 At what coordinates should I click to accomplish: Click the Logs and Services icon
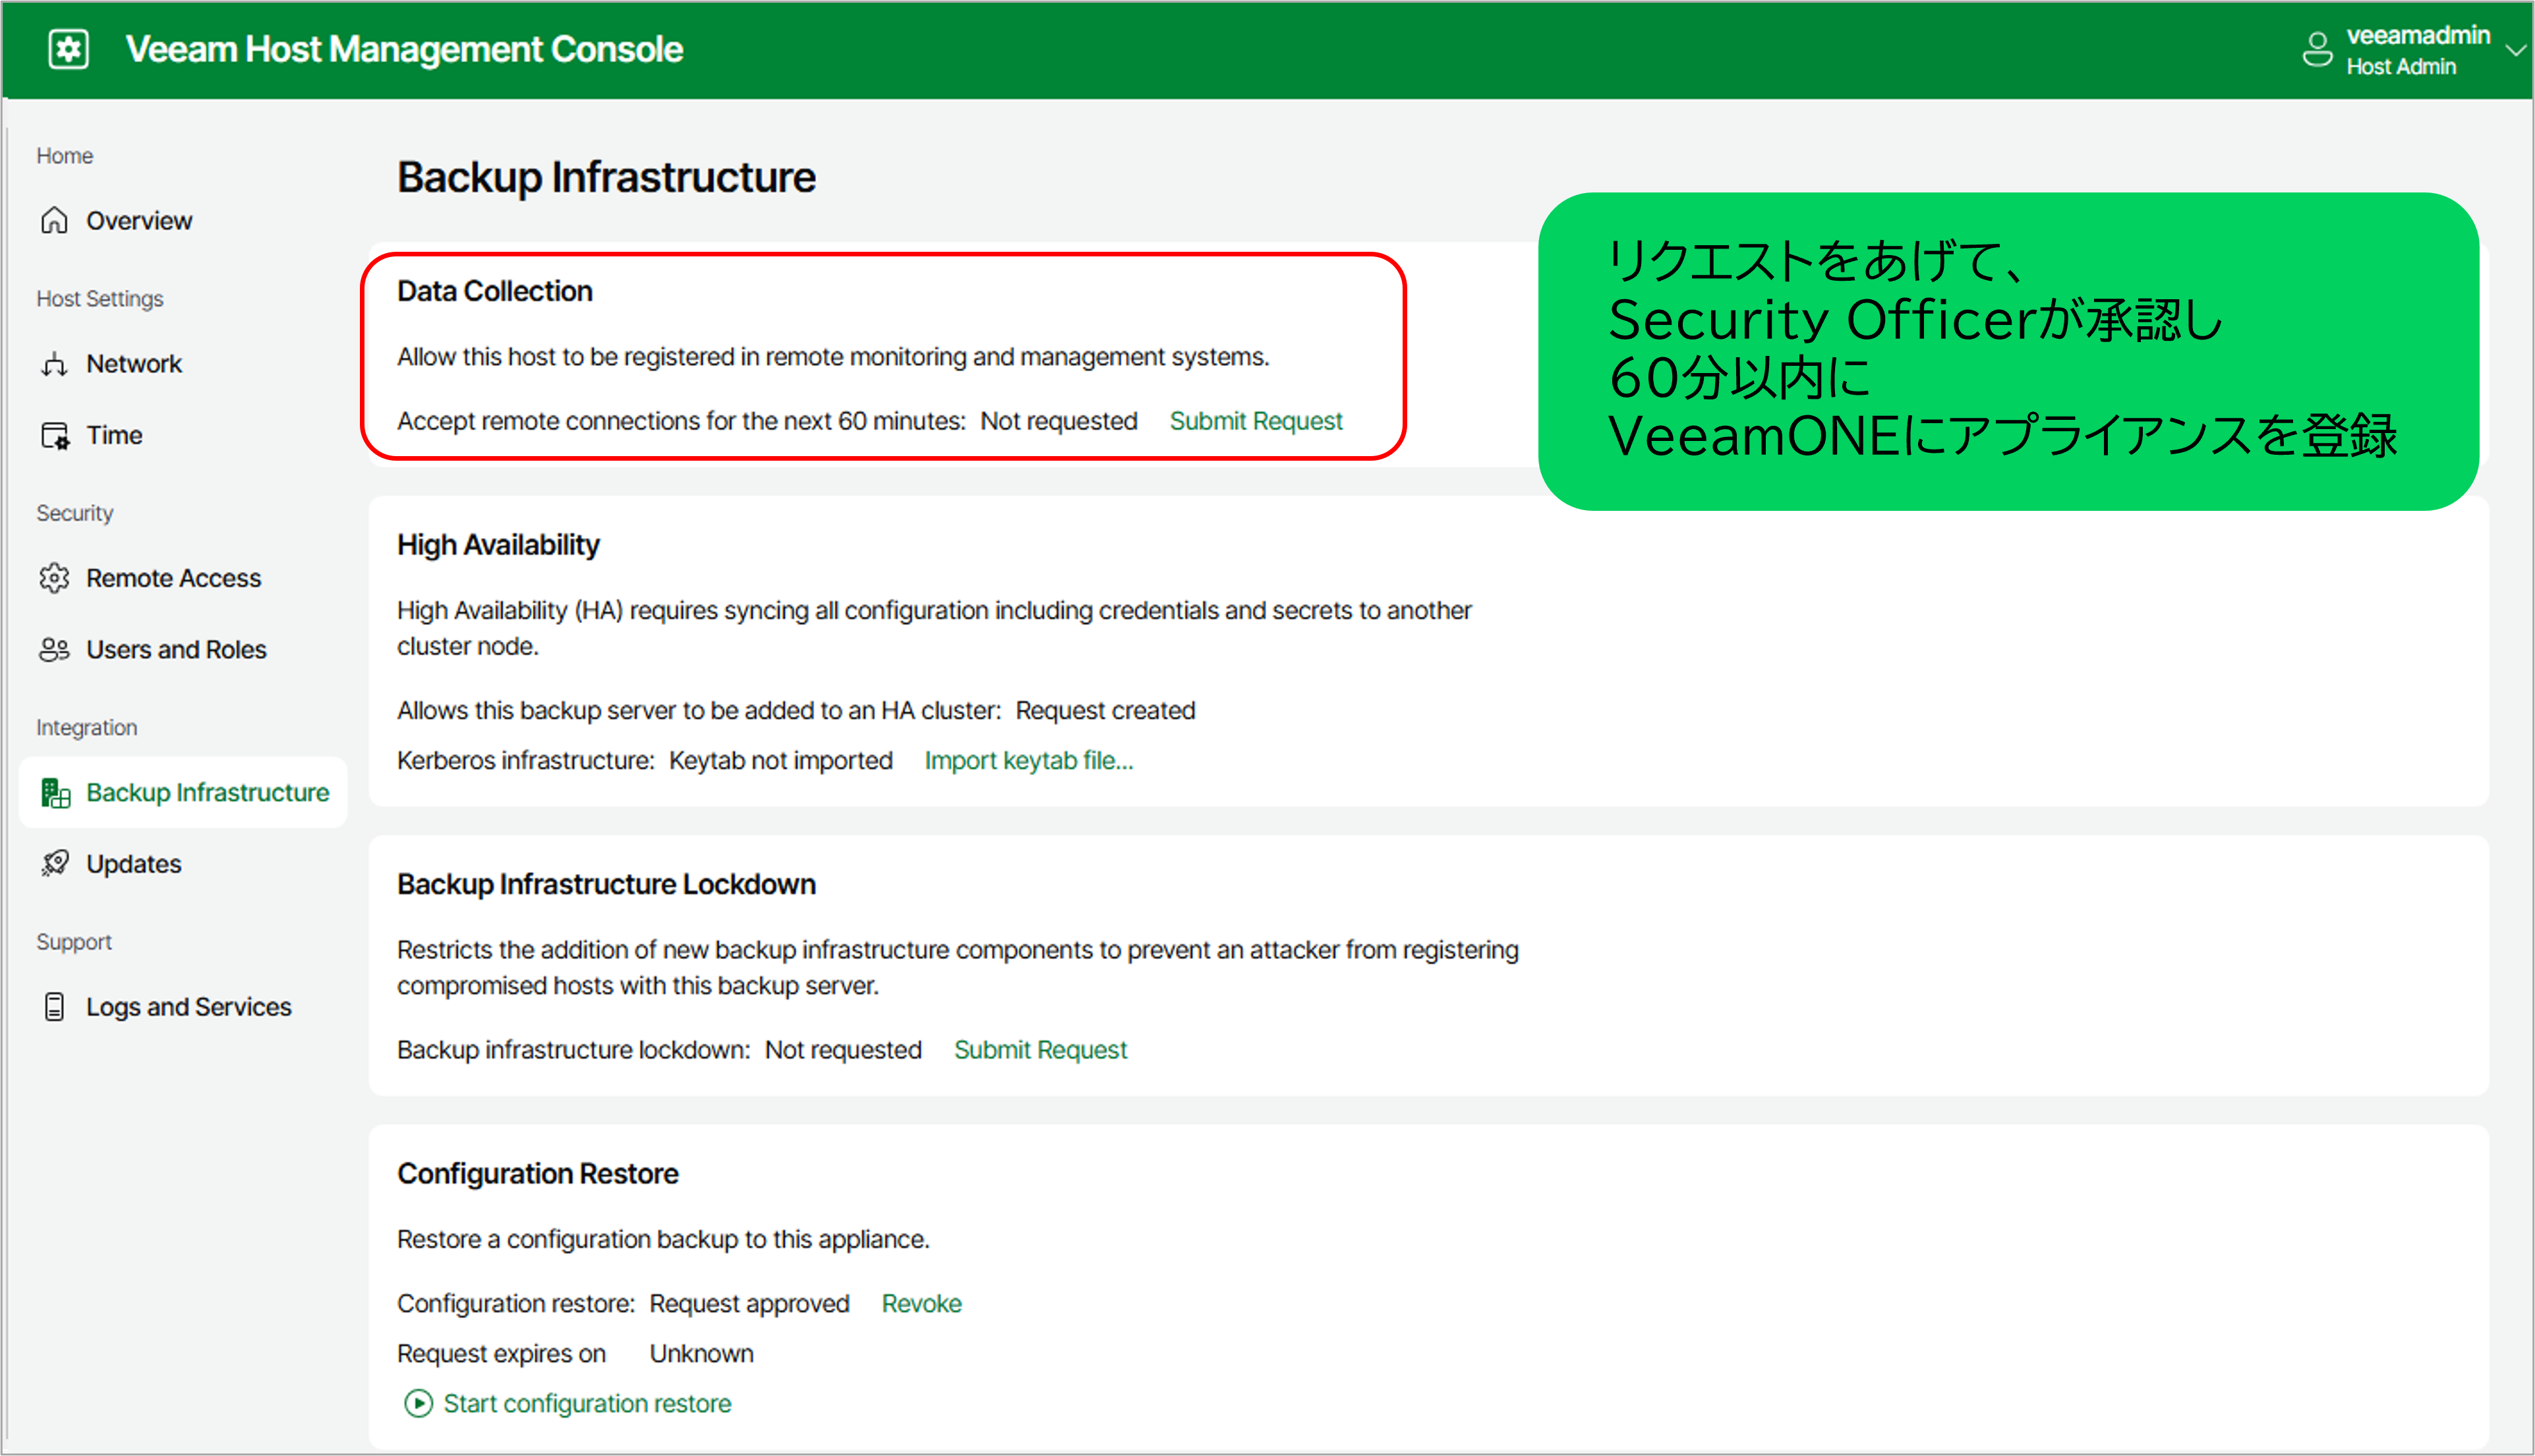click(x=54, y=1007)
